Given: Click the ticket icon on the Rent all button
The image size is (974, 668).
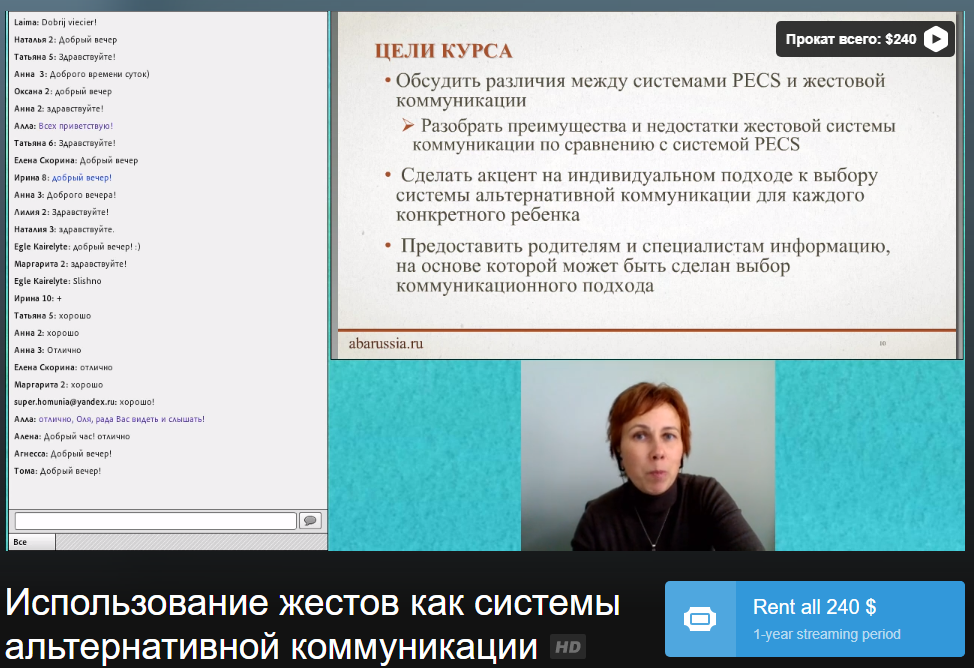Looking at the screenshot, I should (x=699, y=619).
